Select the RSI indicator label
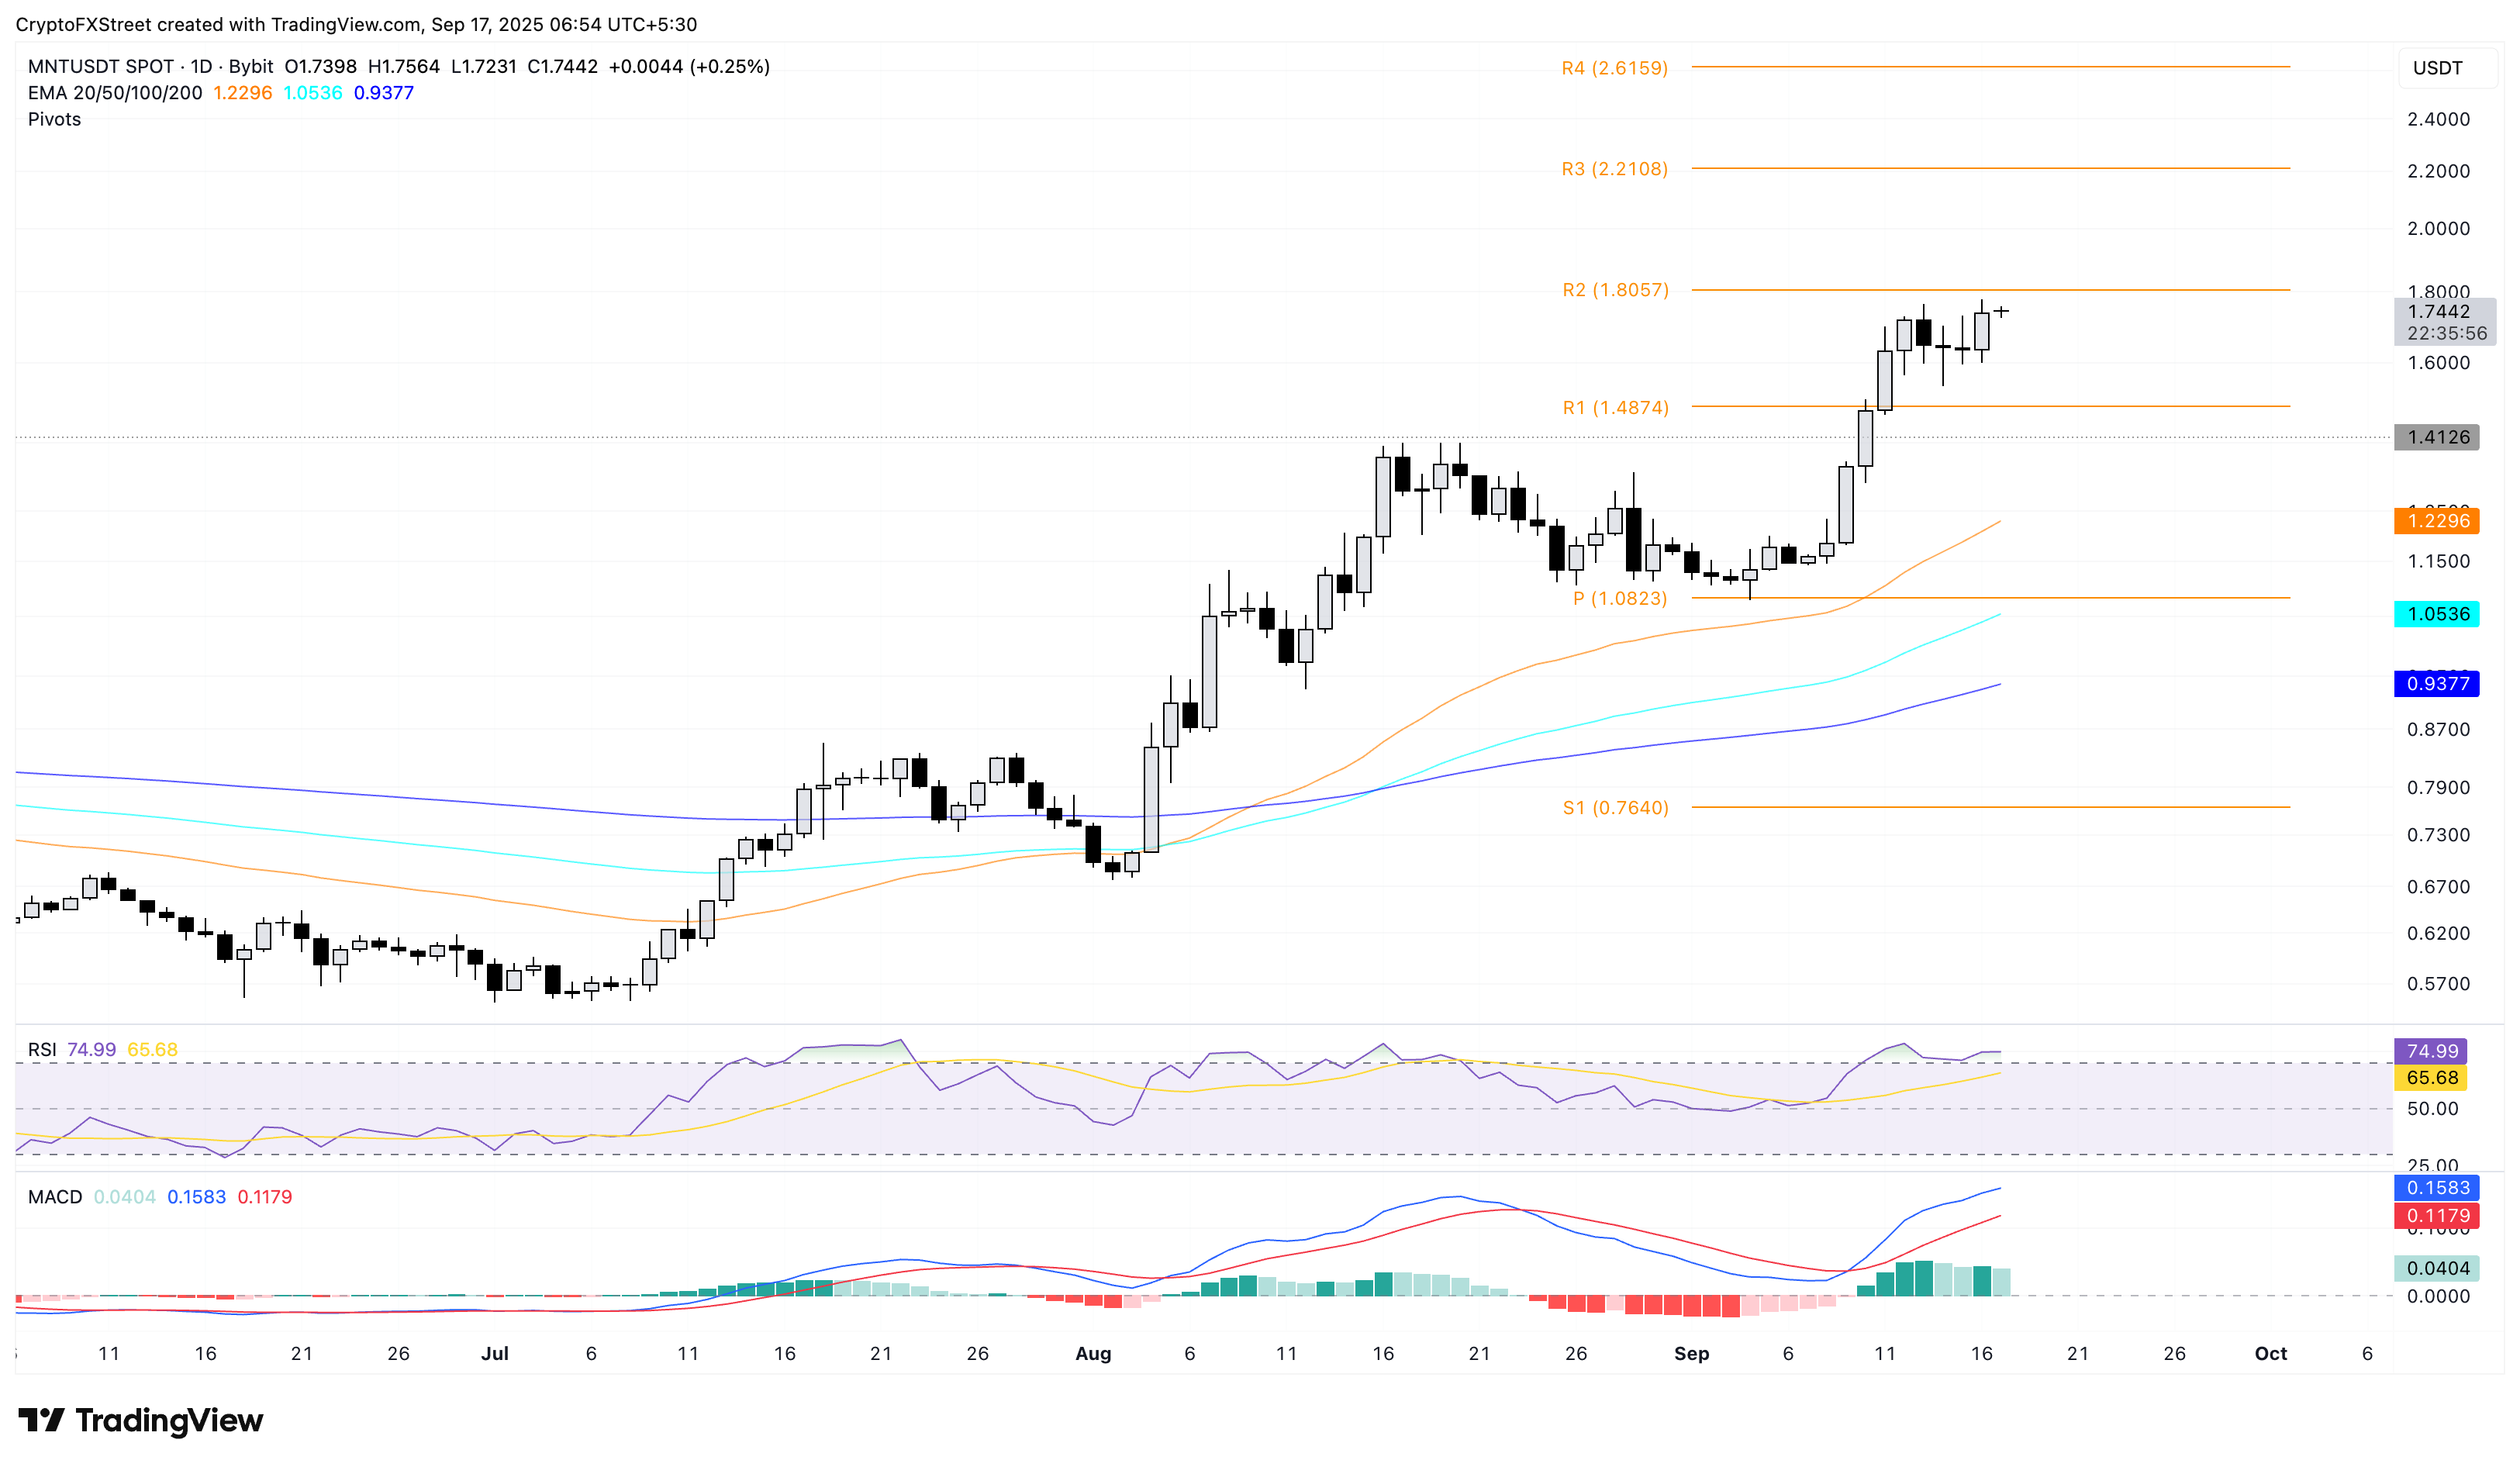 [x=42, y=1049]
